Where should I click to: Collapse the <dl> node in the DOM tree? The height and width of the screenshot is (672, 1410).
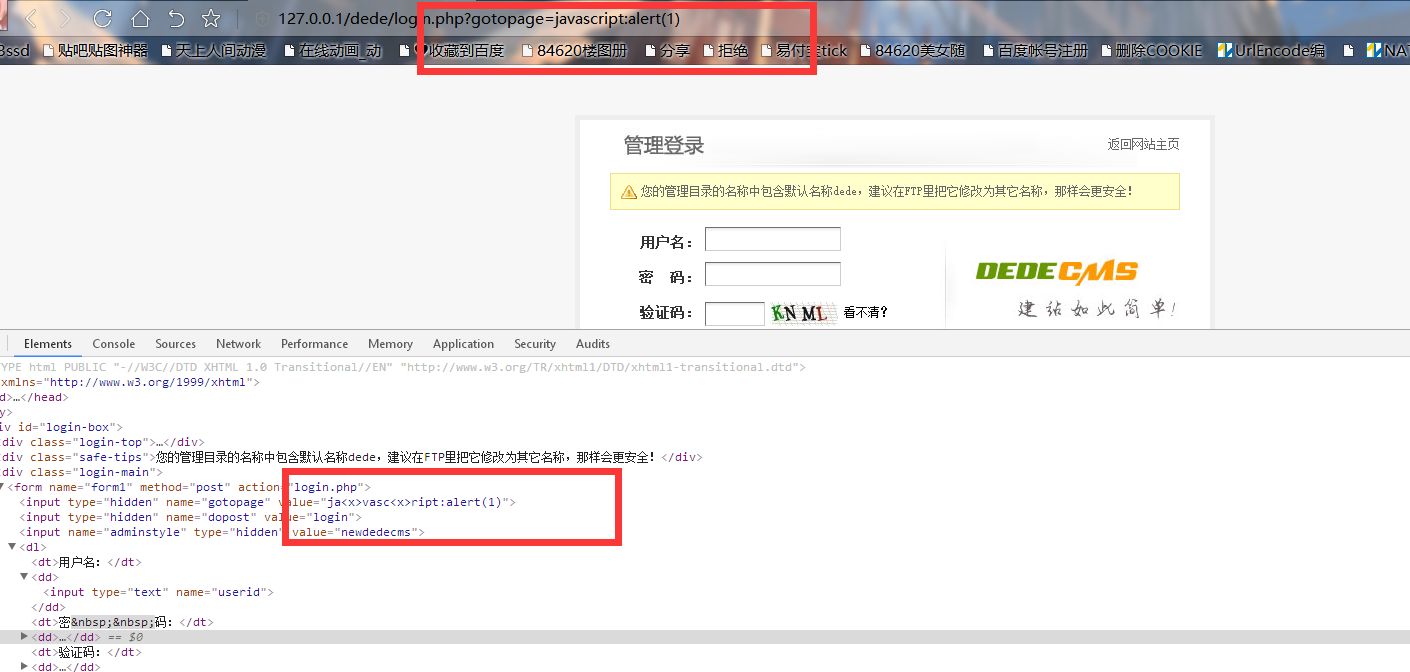(12, 547)
